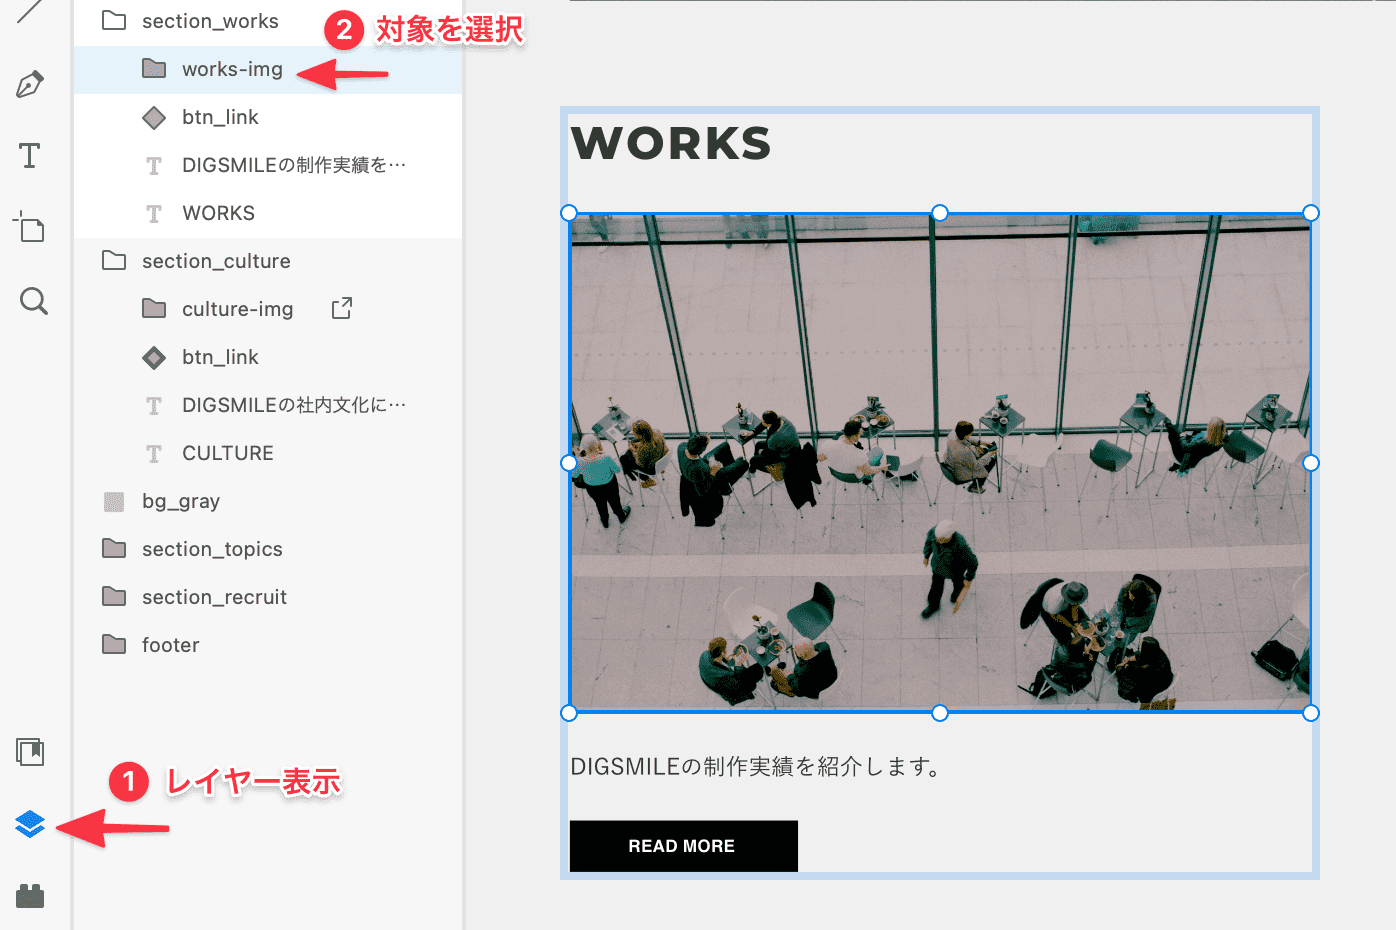Click the right-middle selection handle of image

point(1311,463)
